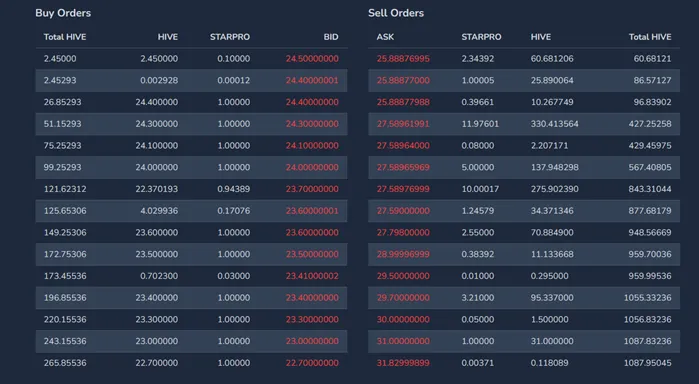
Task: Click buy total 173.45536
Action: [x=65, y=276]
